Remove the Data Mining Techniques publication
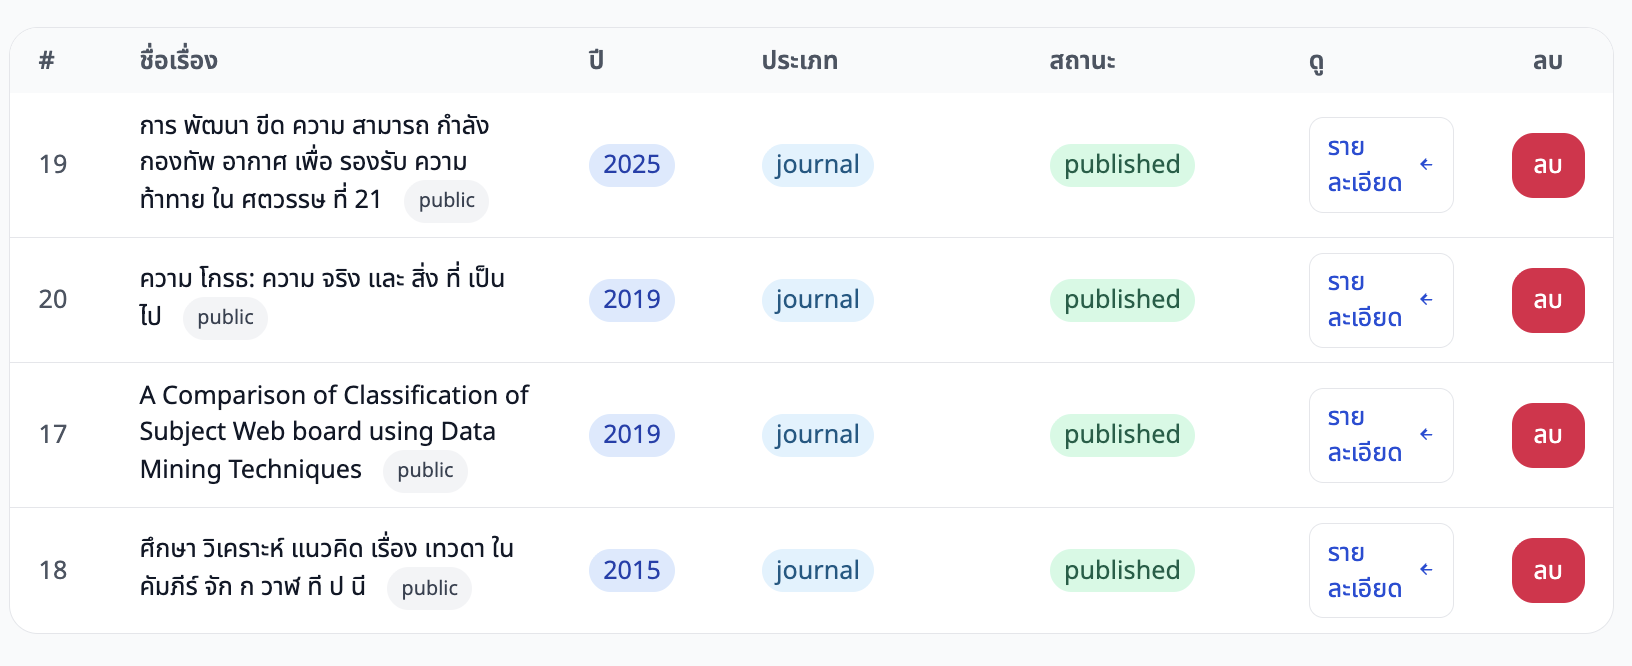This screenshot has height=666, width=1632. 1547,435
